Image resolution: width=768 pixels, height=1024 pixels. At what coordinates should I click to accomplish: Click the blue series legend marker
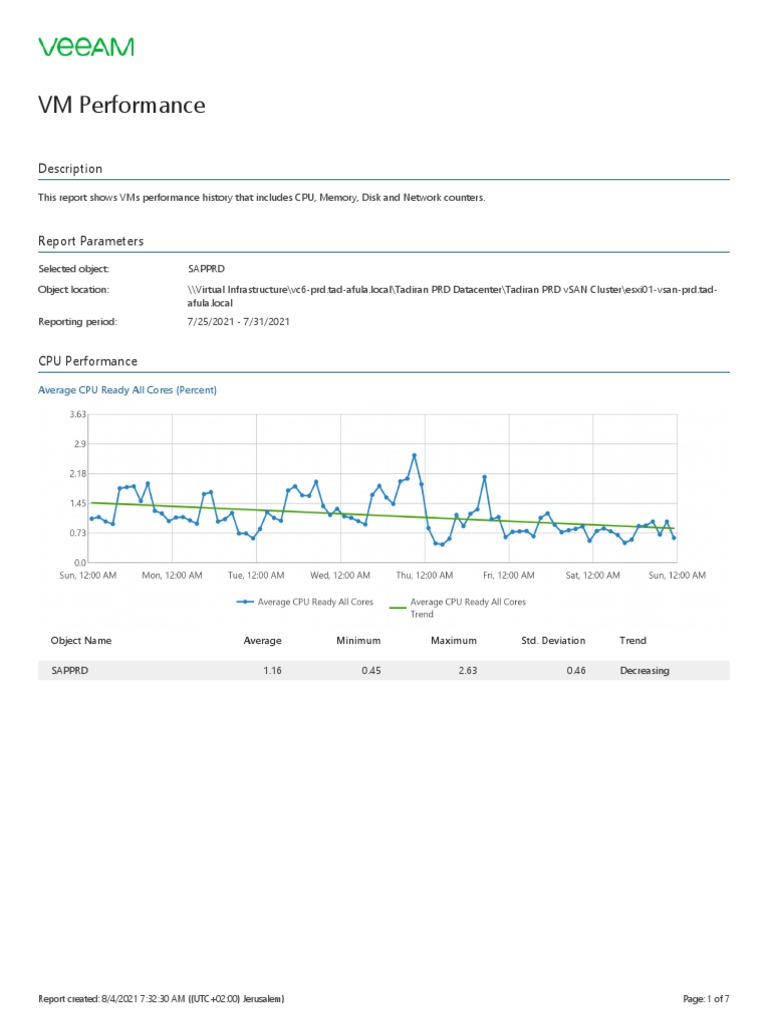[x=246, y=602]
